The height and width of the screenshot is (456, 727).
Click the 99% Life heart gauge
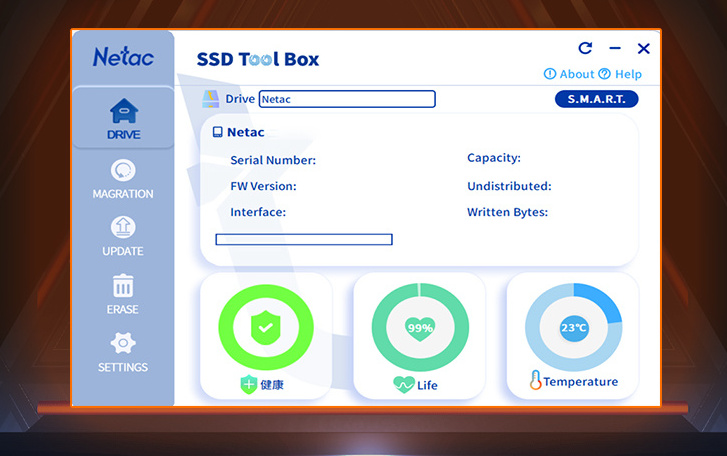420,328
